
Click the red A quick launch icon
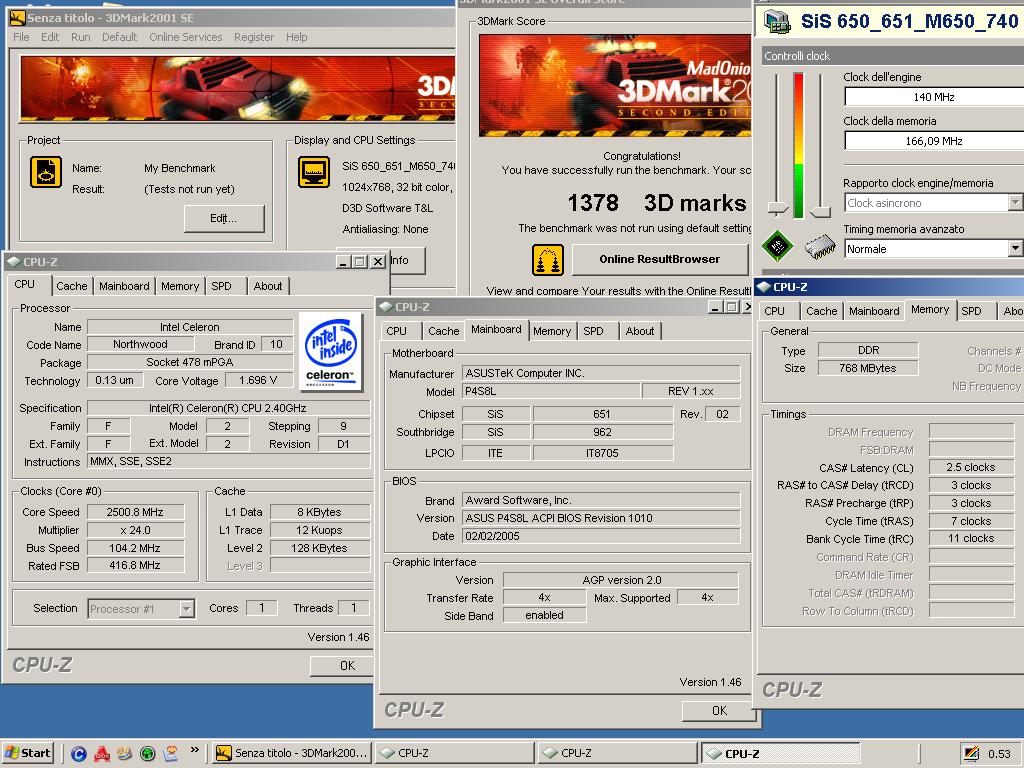(102, 754)
